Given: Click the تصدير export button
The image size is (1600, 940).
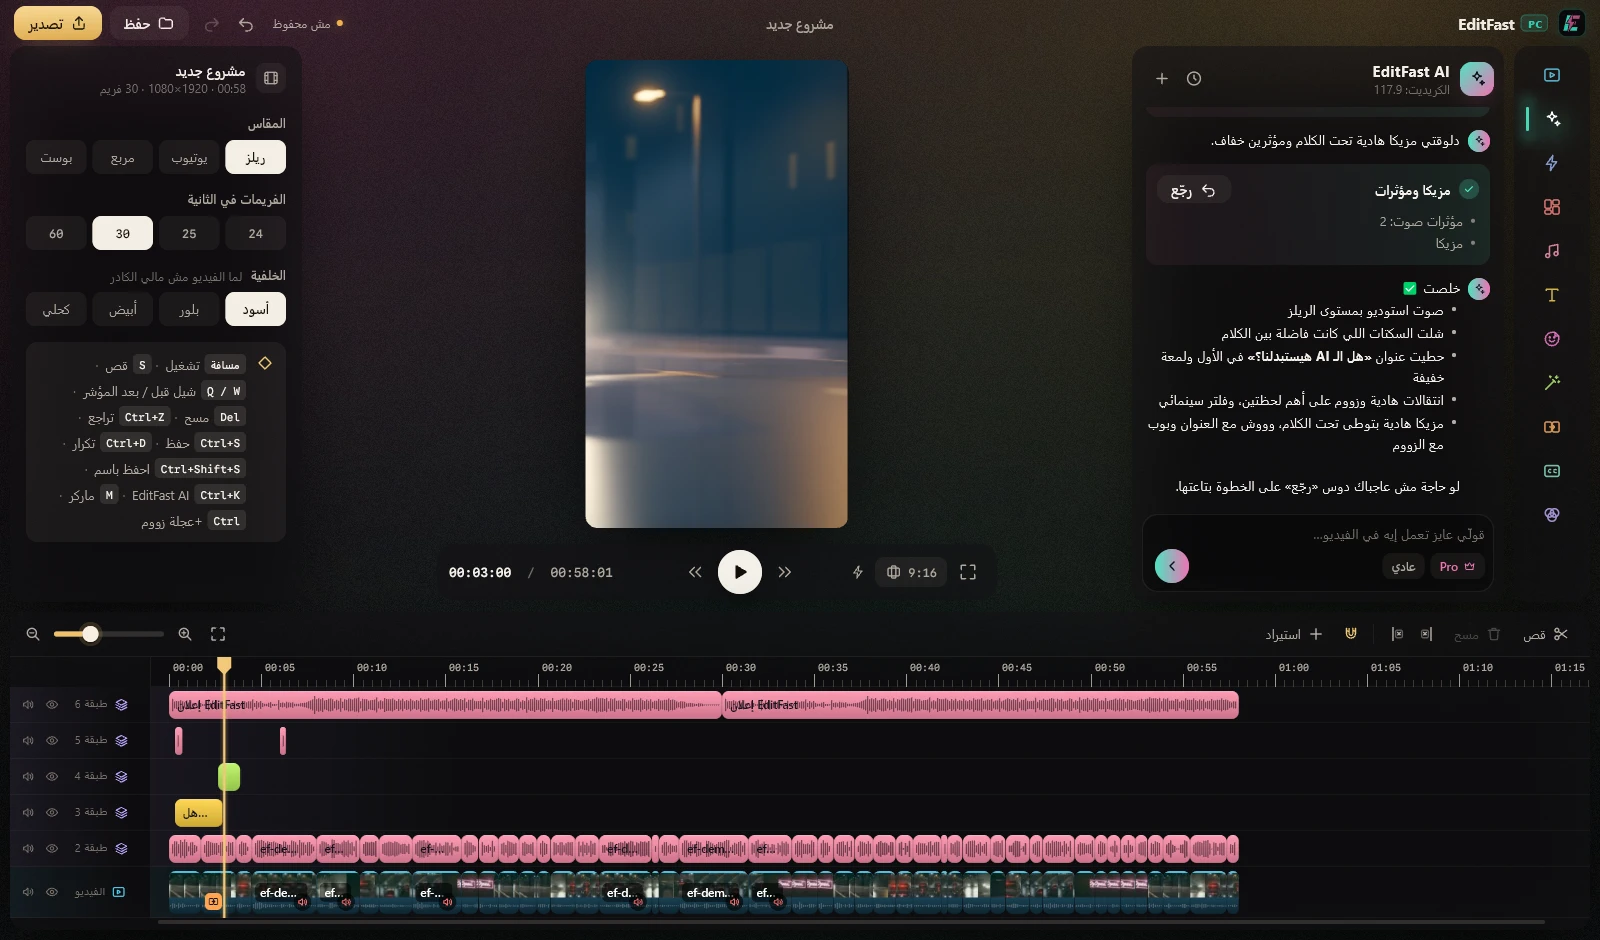Looking at the screenshot, I should [58, 24].
